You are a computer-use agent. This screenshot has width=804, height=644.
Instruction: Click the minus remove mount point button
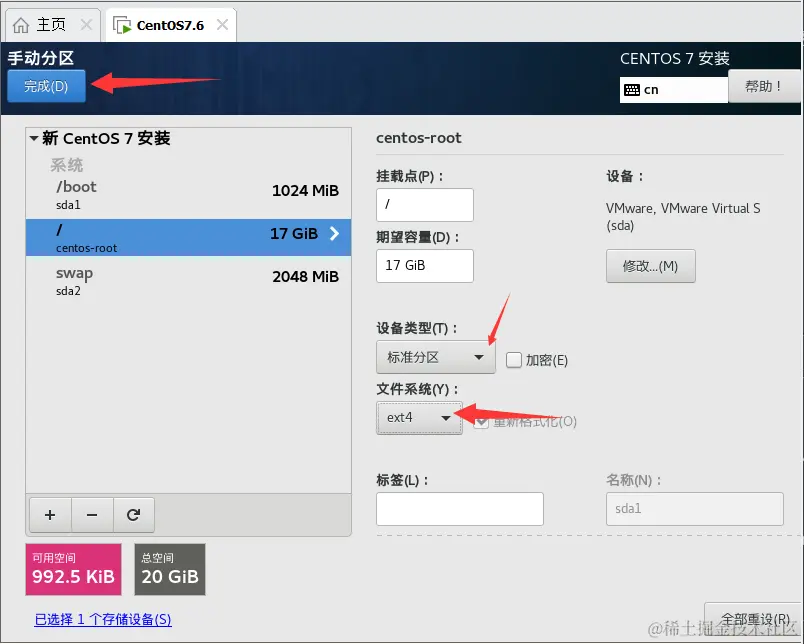pos(92,515)
